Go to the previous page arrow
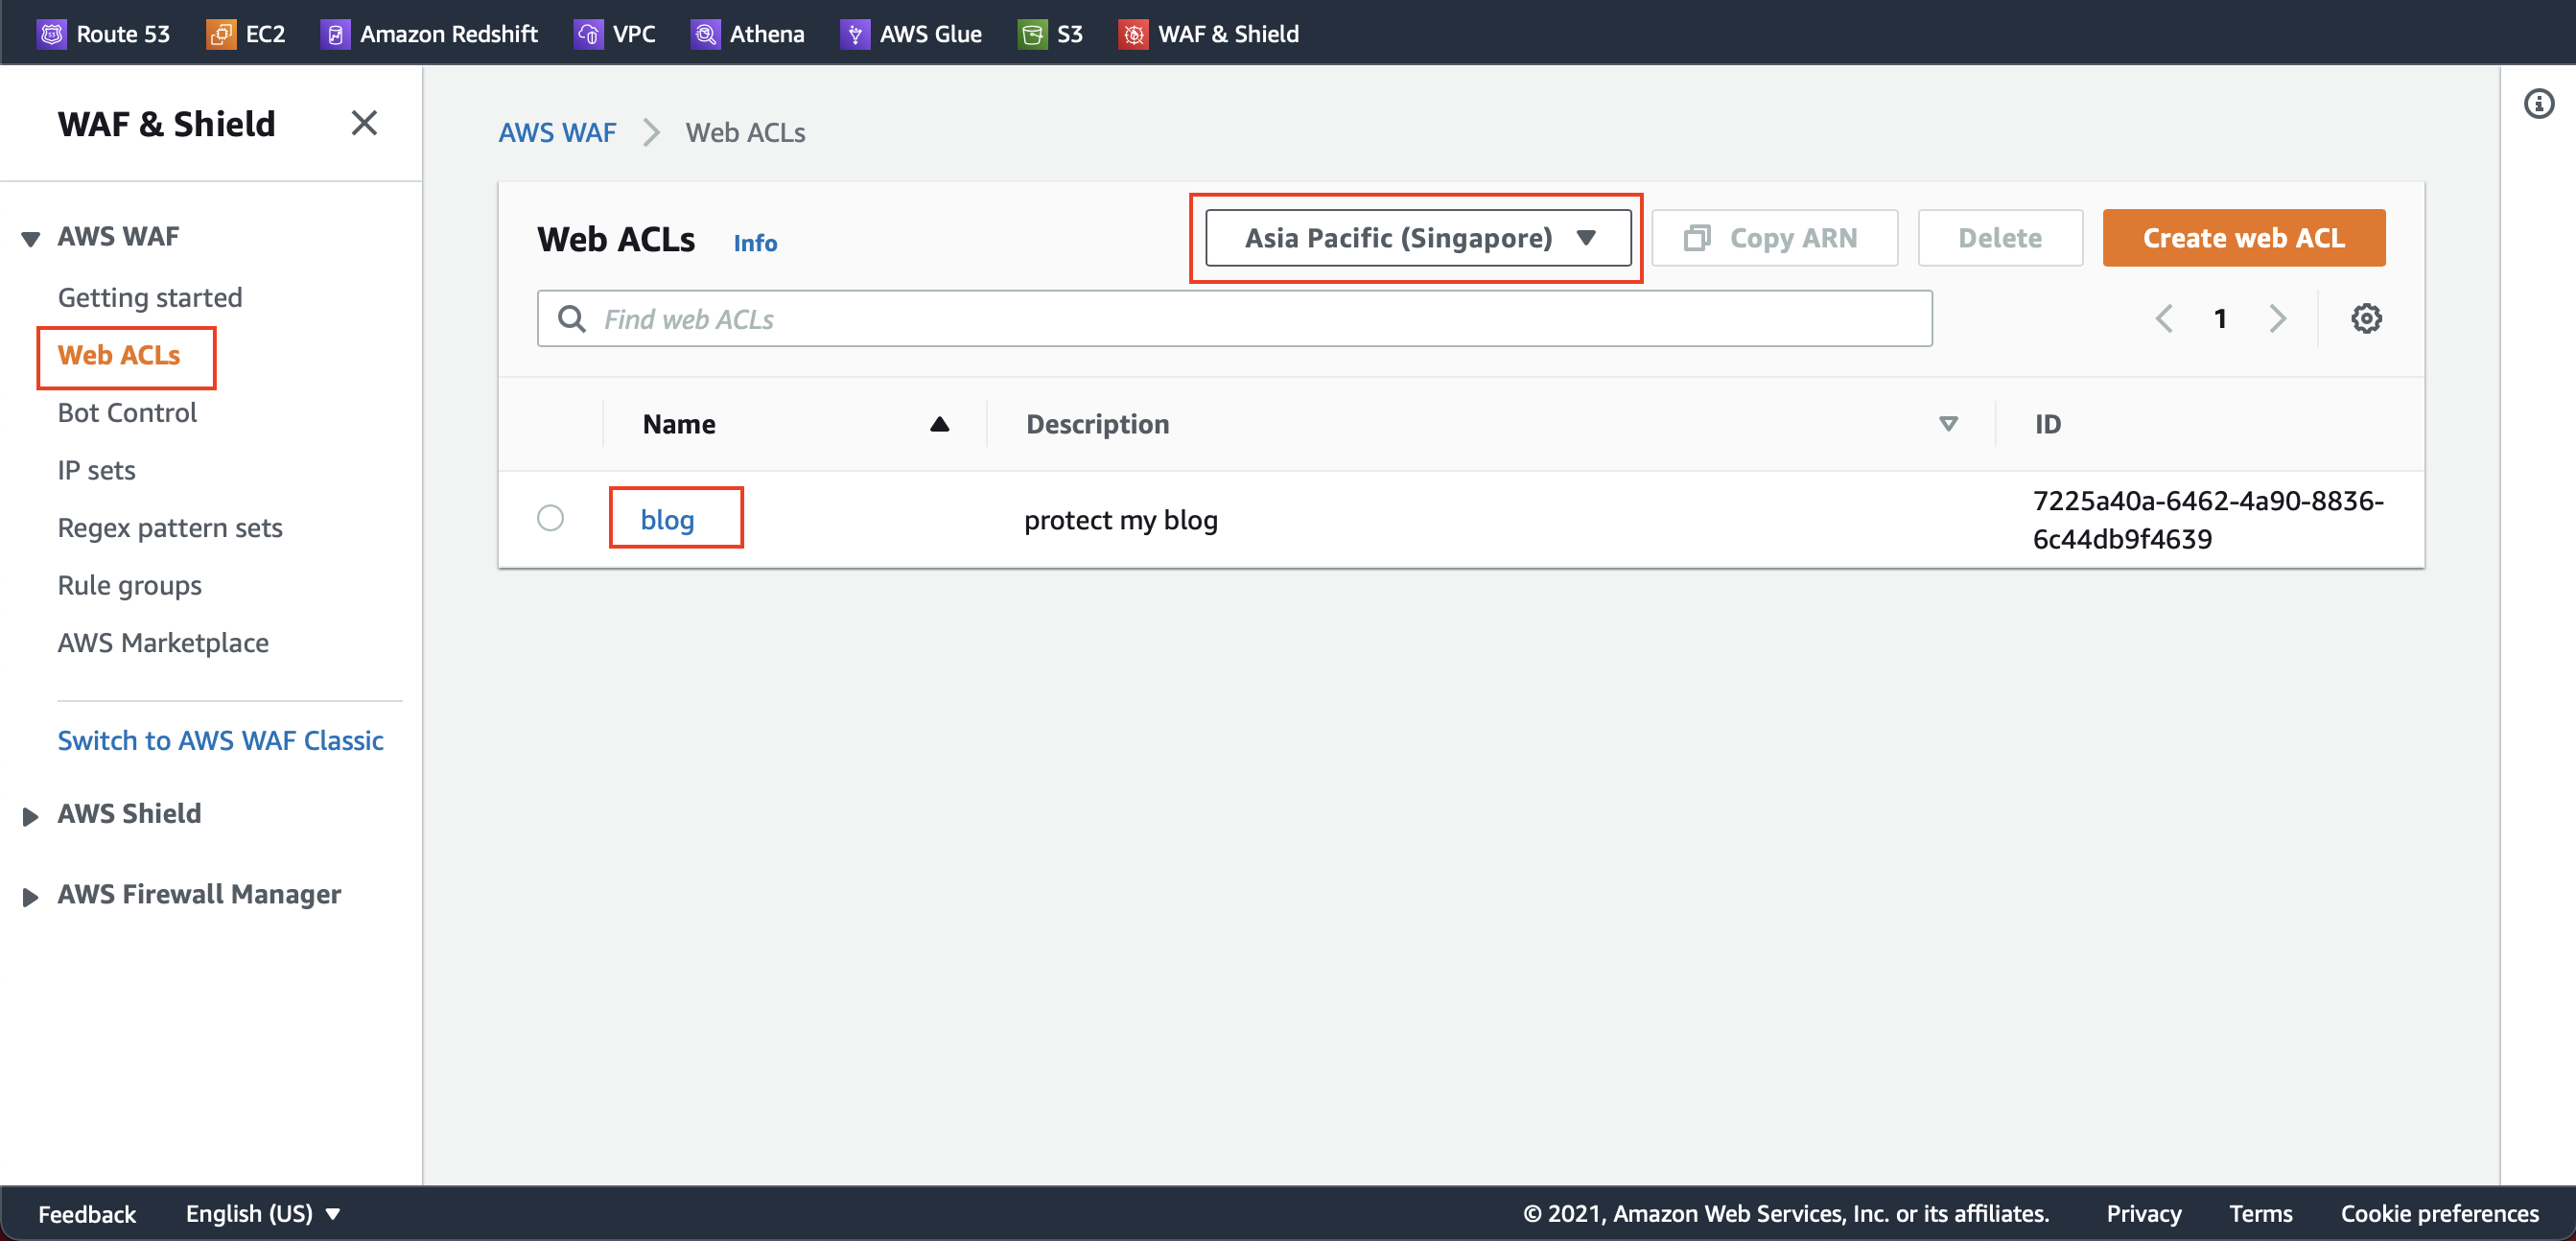 click(x=2164, y=318)
